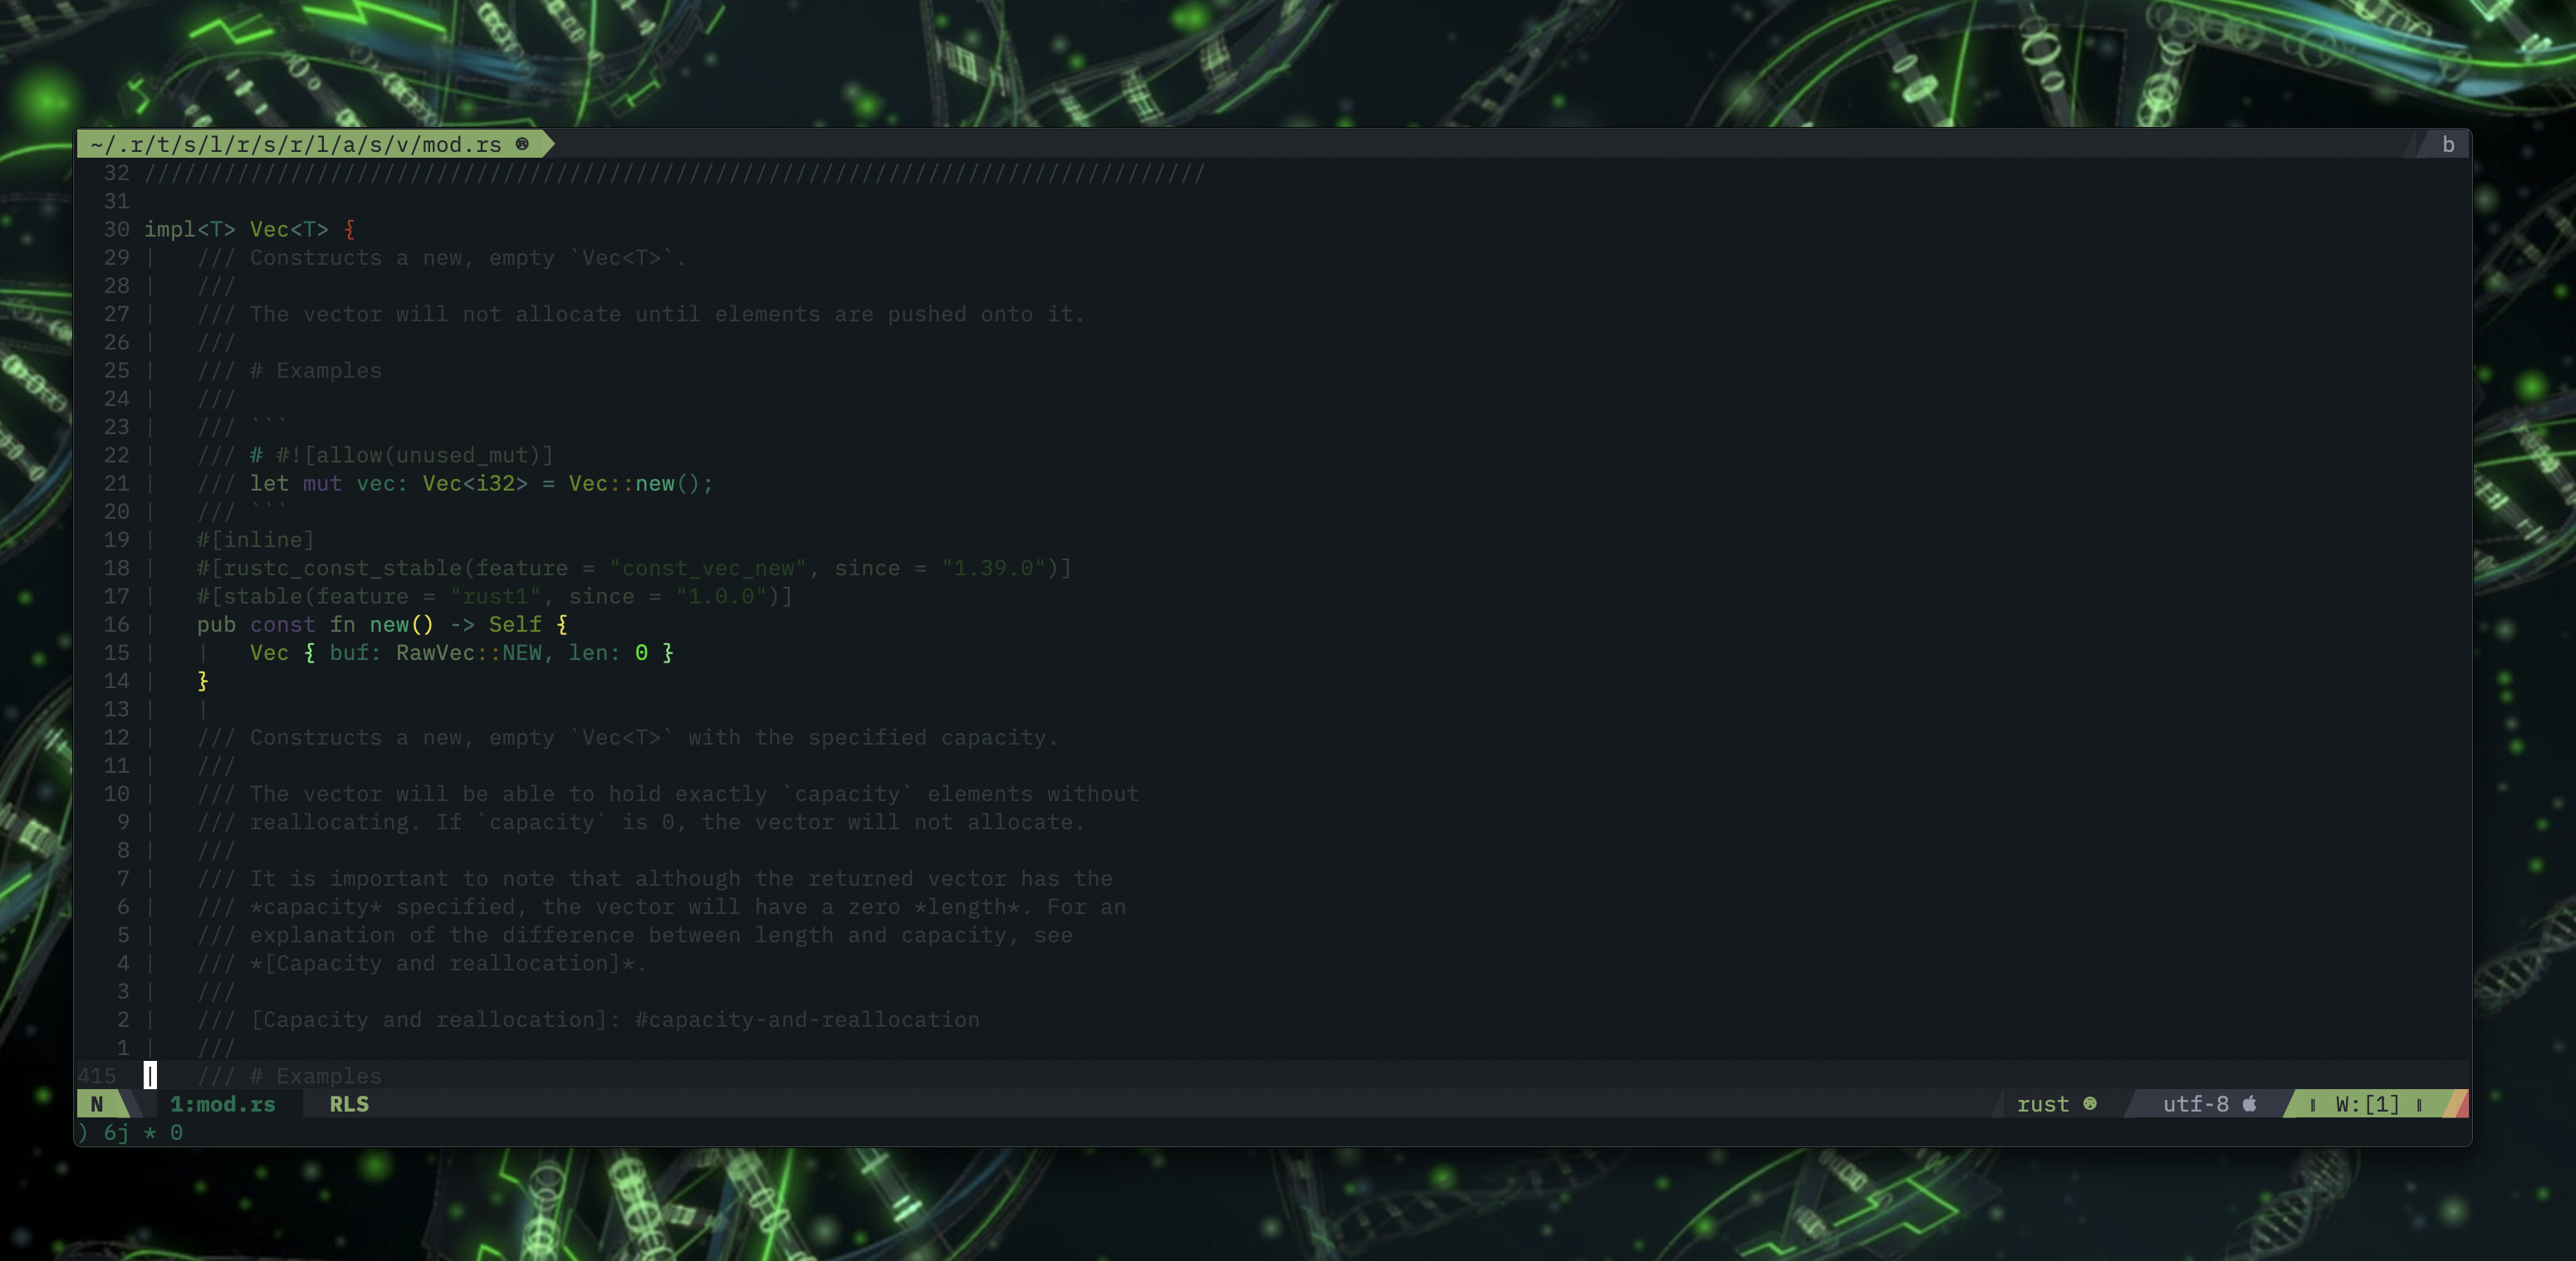Click the RLS language server status
Screen dimensions: 2576x1261
pyautogui.click(x=349, y=1104)
